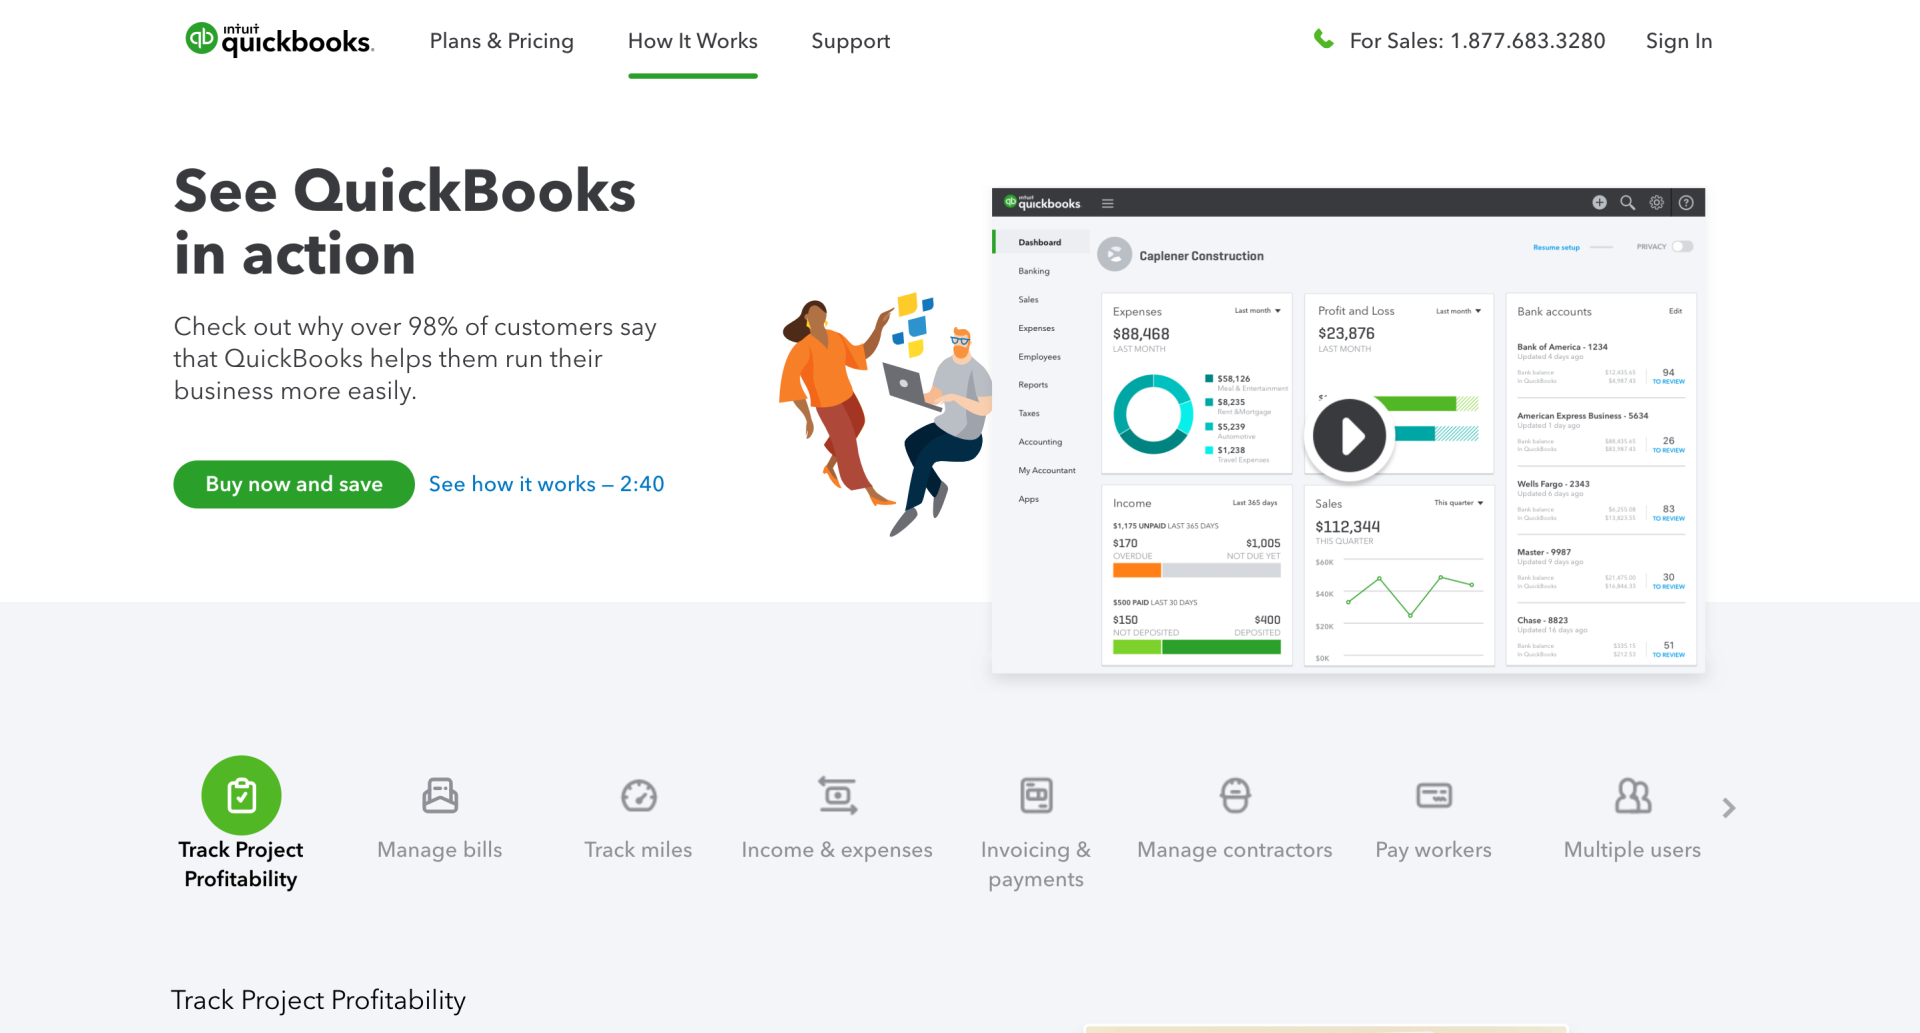This screenshot has width=1920, height=1033.
Task: Select My Accountant in preview sidebar
Action: click(1047, 470)
